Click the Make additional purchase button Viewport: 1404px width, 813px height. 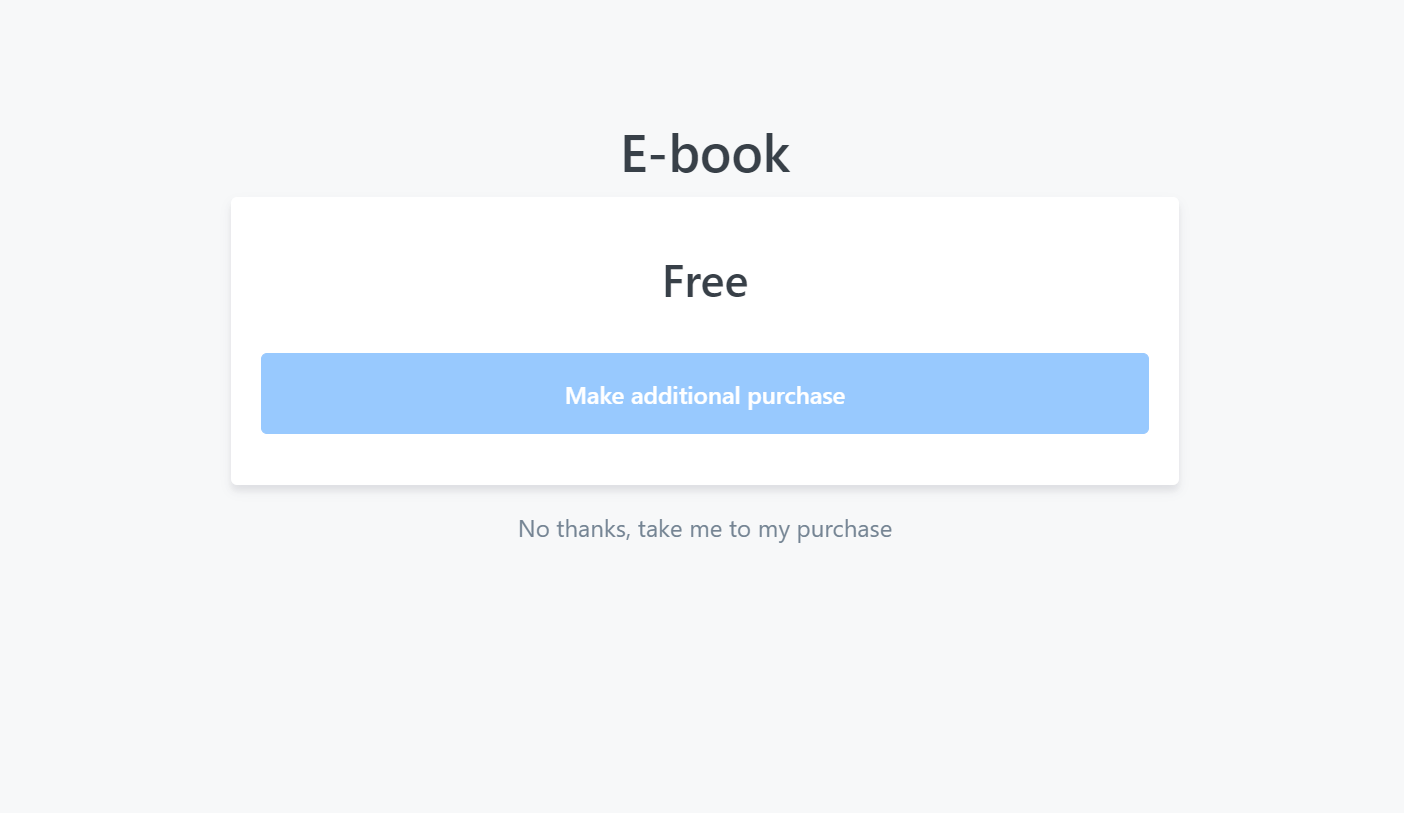point(704,393)
